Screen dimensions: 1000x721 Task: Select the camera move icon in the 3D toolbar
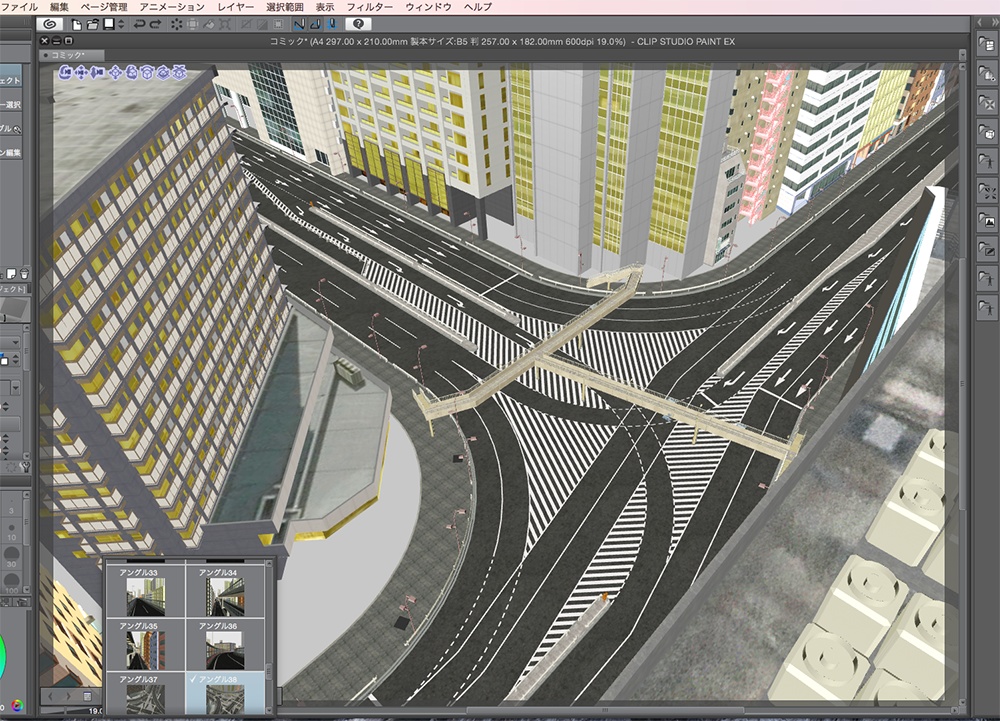pos(81,73)
